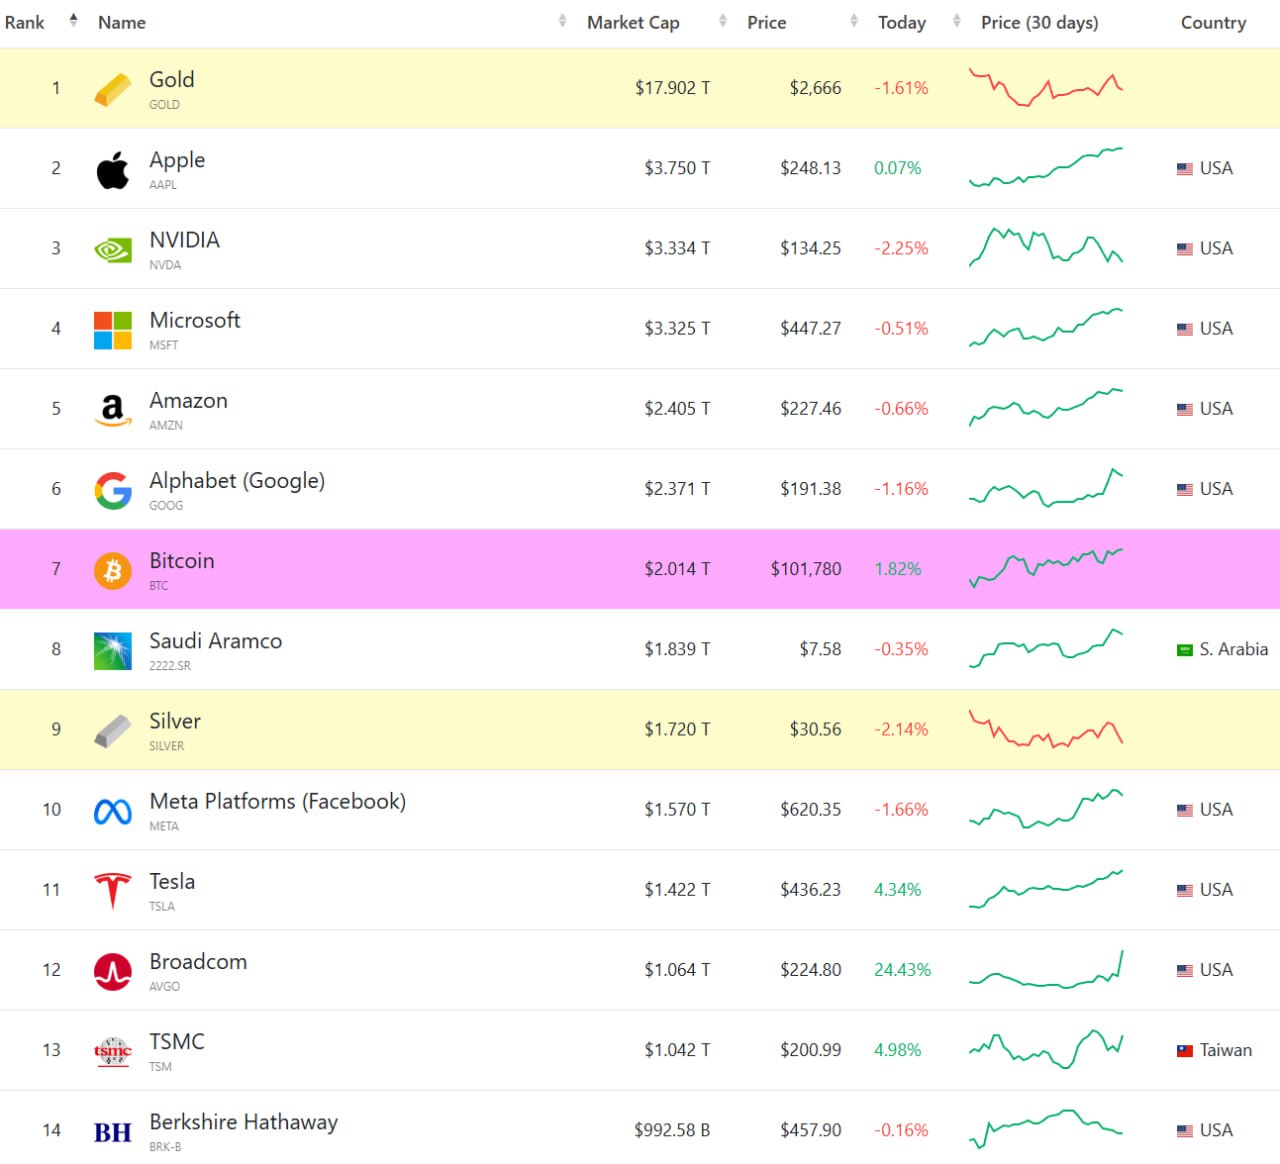
Task: Sort by Price using its sort arrows
Action: (853, 20)
